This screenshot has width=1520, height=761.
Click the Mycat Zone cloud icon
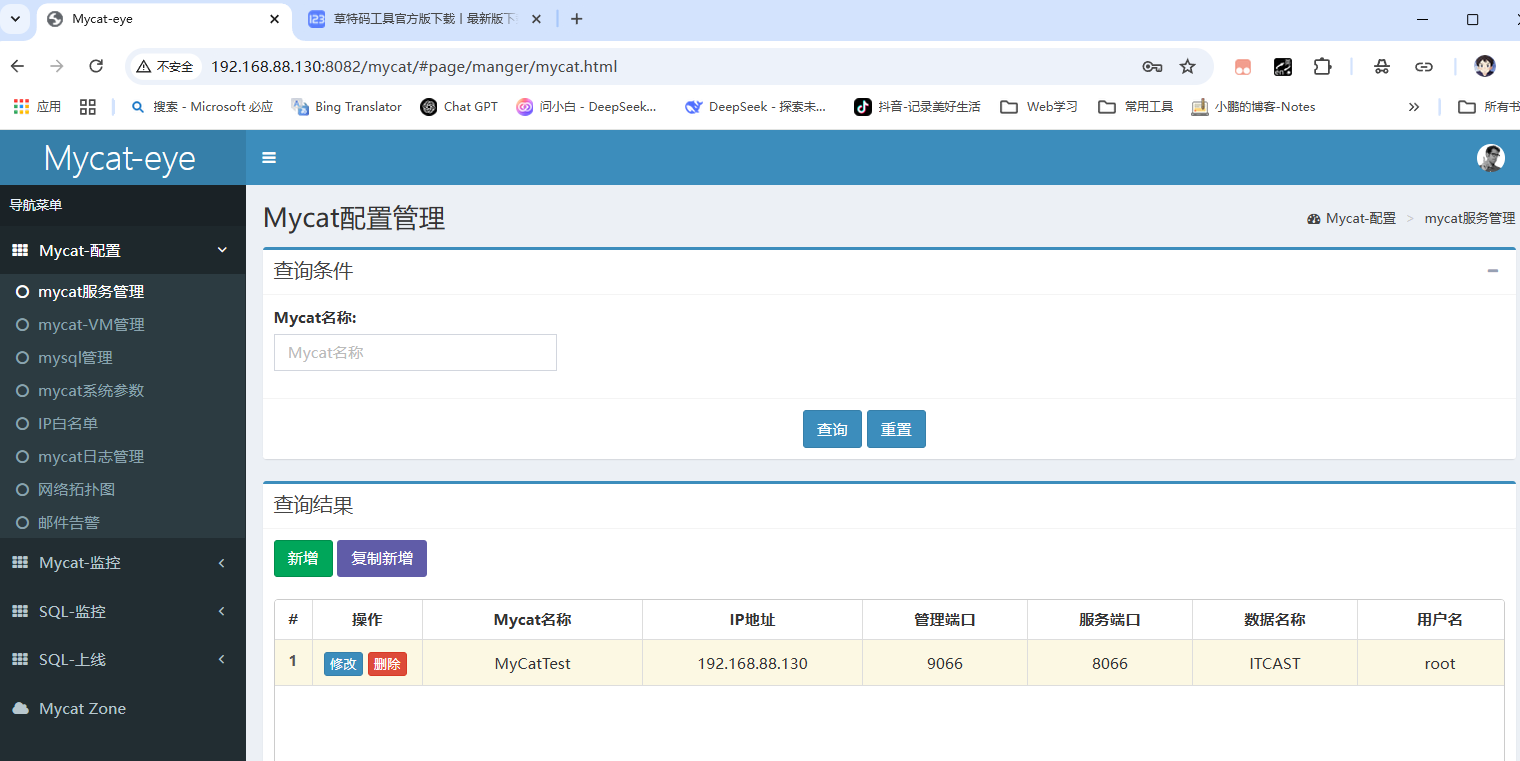click(x=20, y=708)
